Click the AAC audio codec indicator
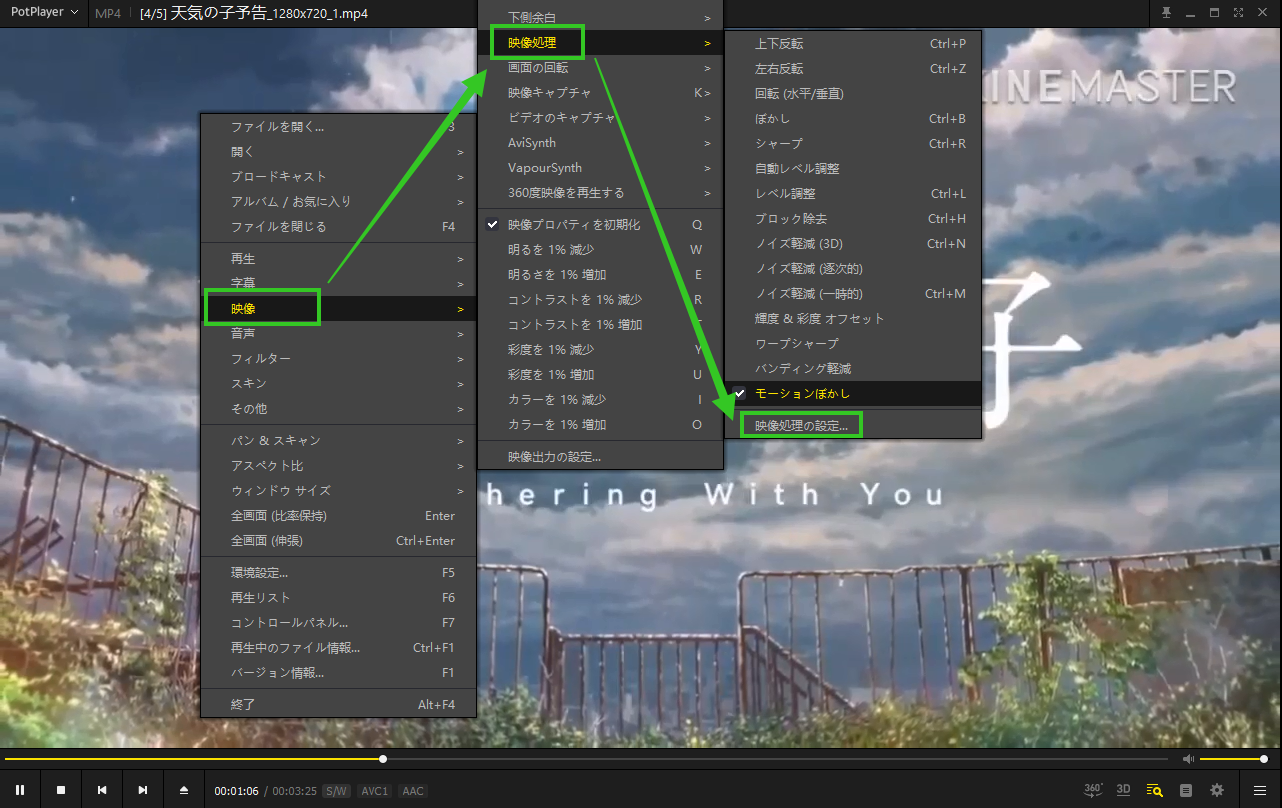This screenshot has height=808, width=1282. pyautogui.click(x=413, y=791)
